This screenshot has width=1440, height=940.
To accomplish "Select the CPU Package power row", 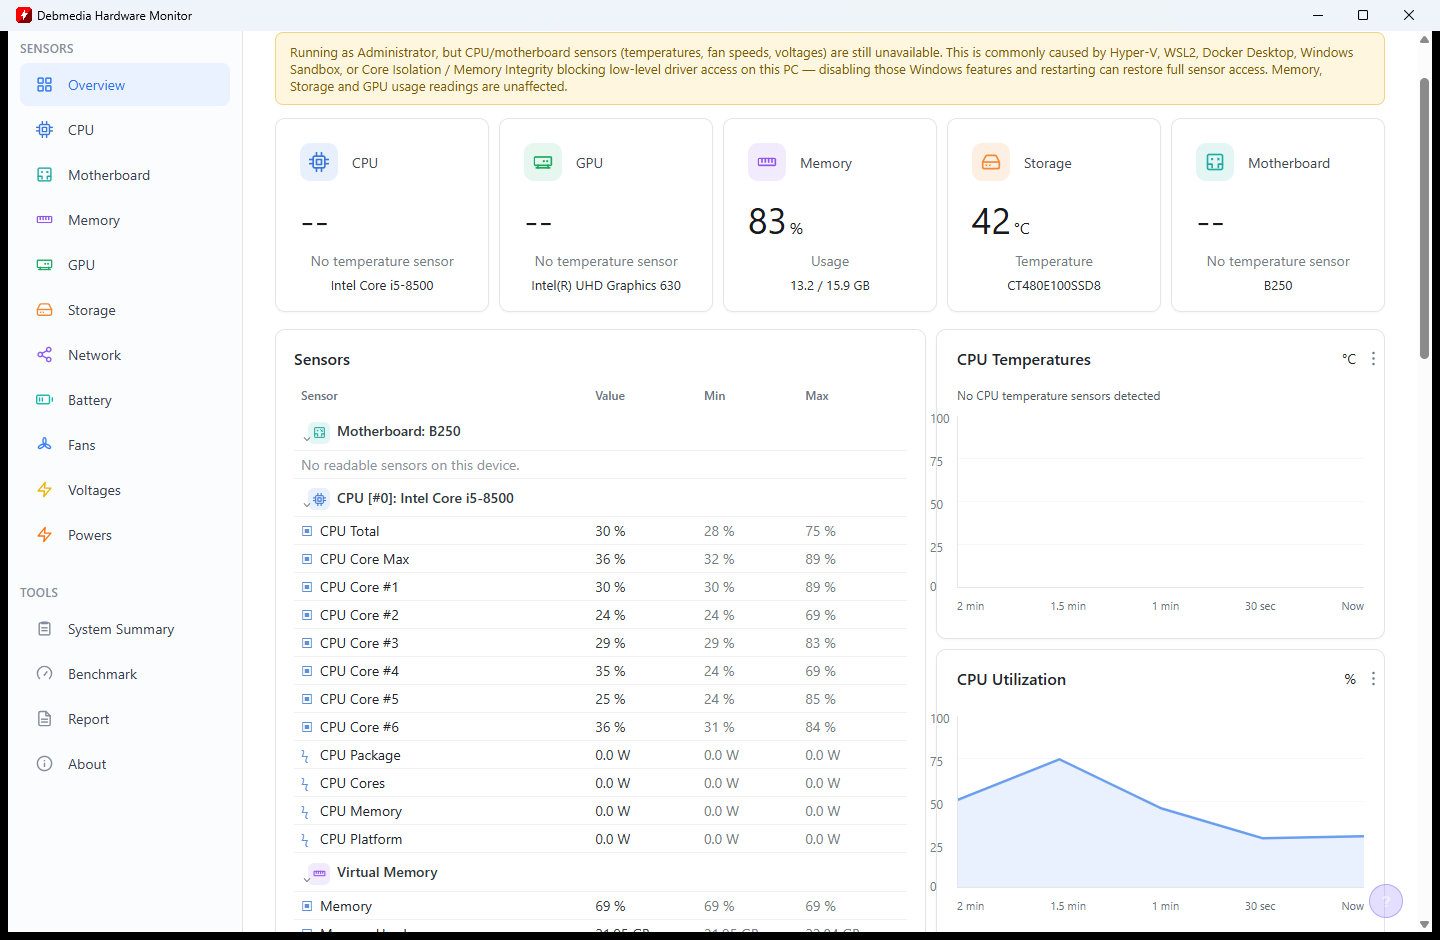I will [x=603, y=755].
